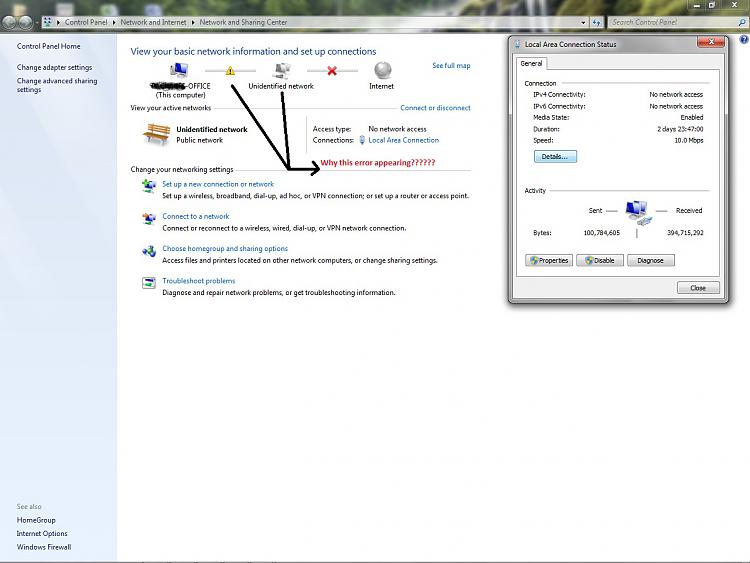Click the Control Panel address bar icon
Image resolution: width=750 pixels, height=563 pixels.
click(47, 22)
